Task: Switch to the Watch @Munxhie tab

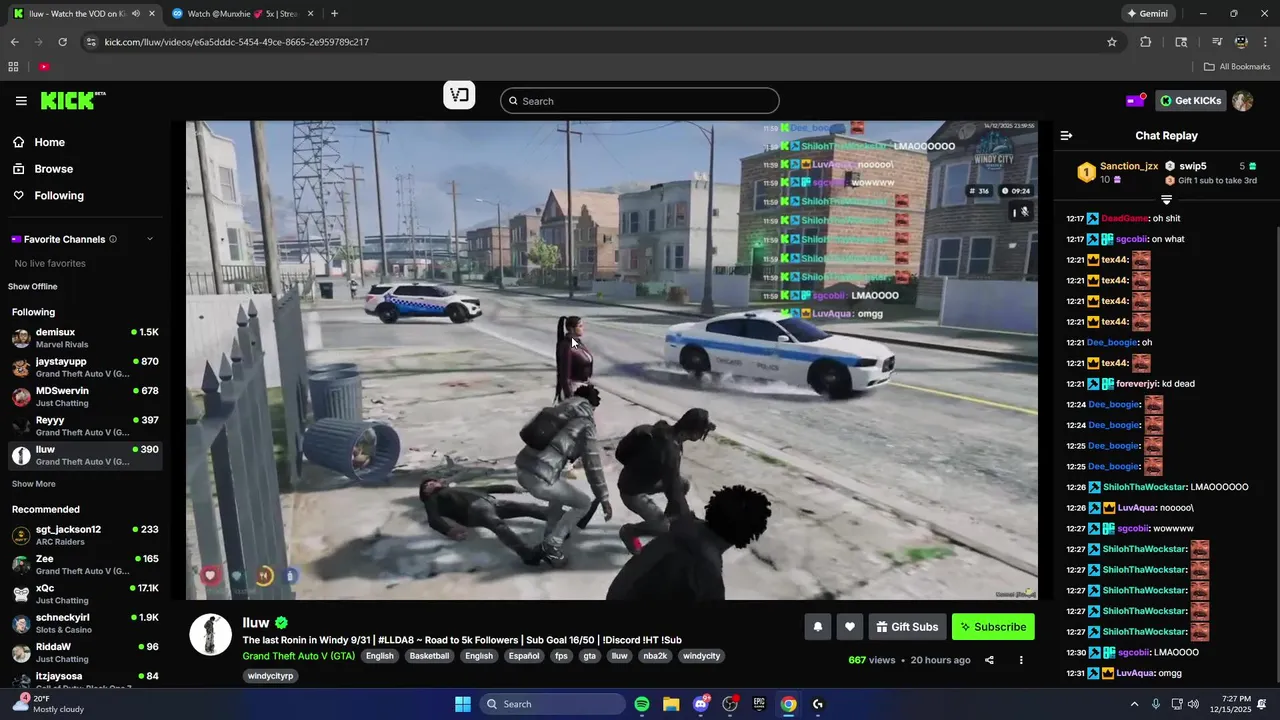Action: [x=242, y=14]
